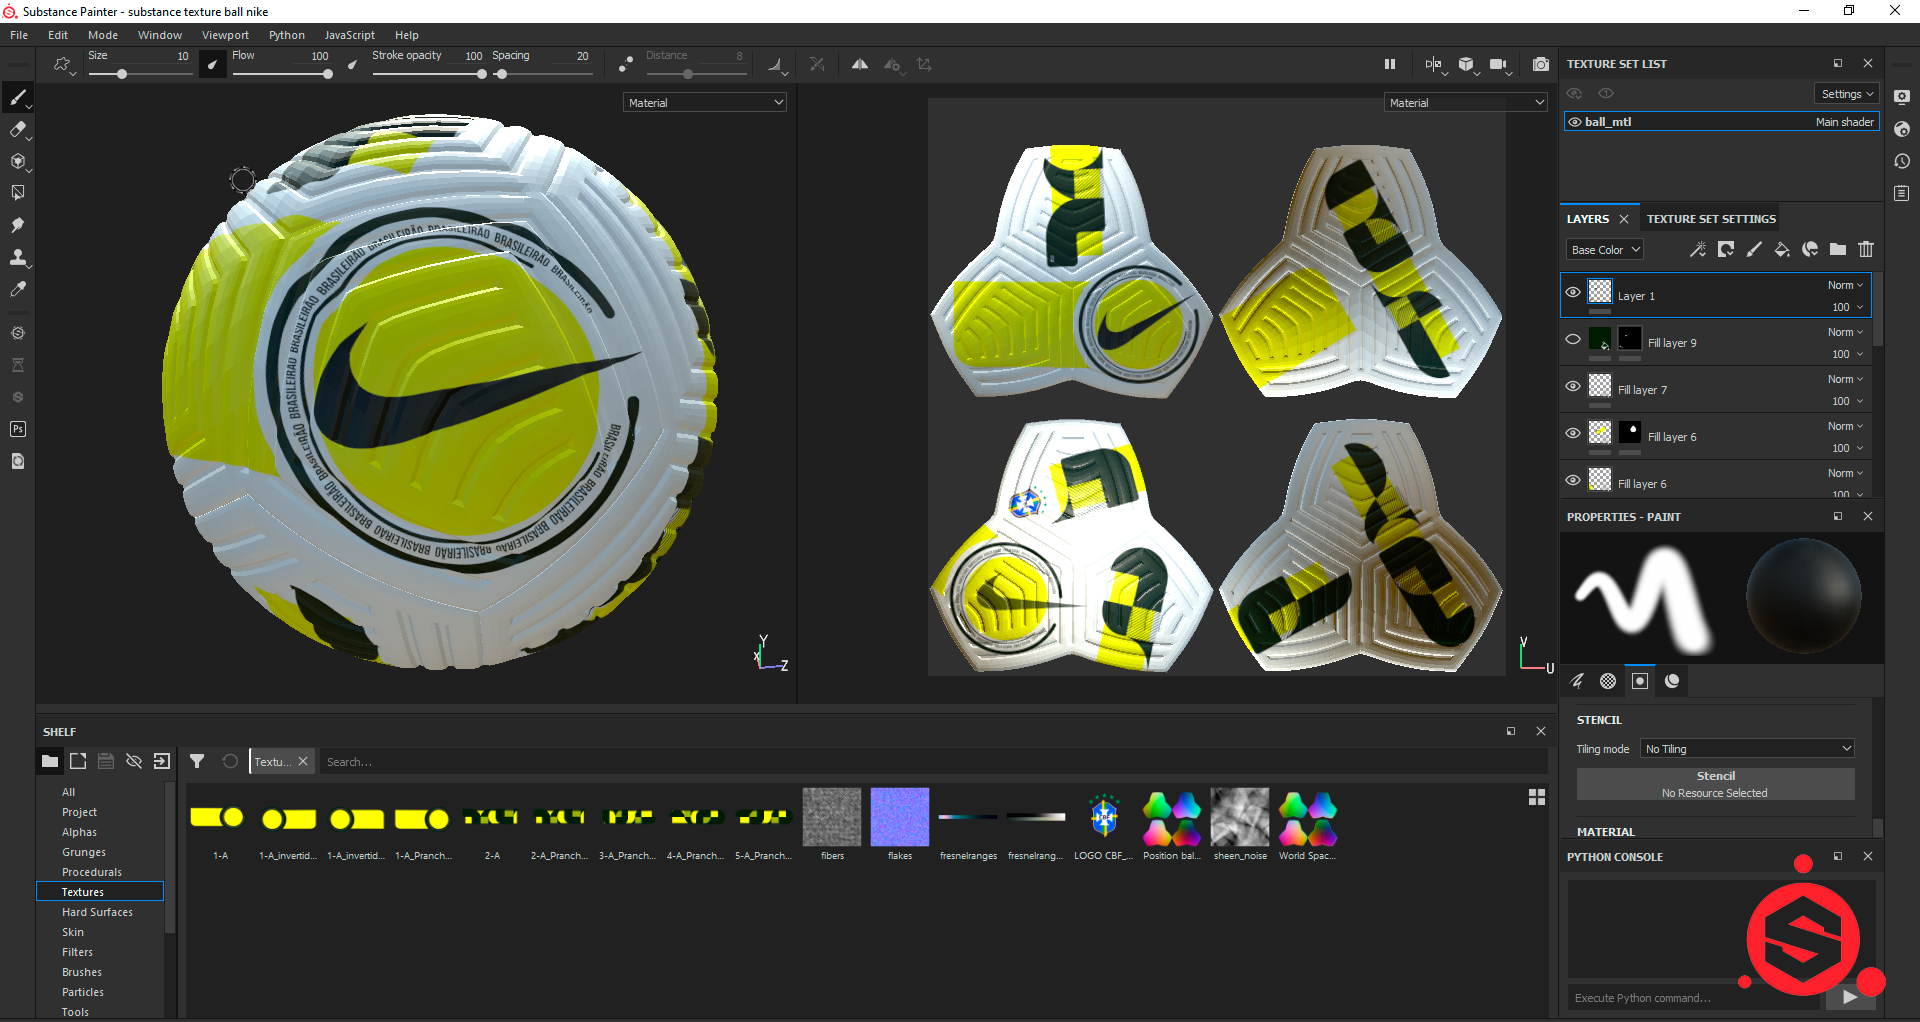Add smart material icon in Layers toolbar

[1810, 249]
